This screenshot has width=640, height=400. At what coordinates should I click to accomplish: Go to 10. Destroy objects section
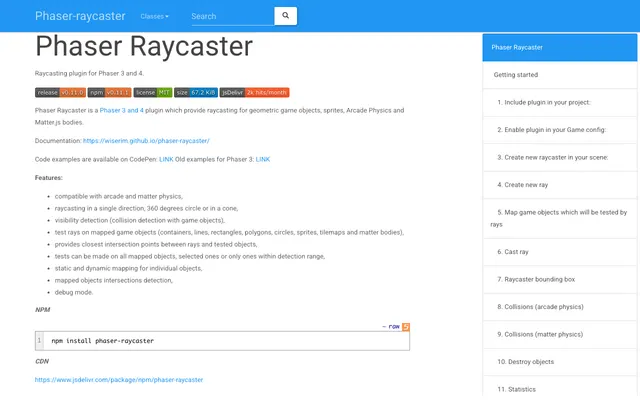560,362
